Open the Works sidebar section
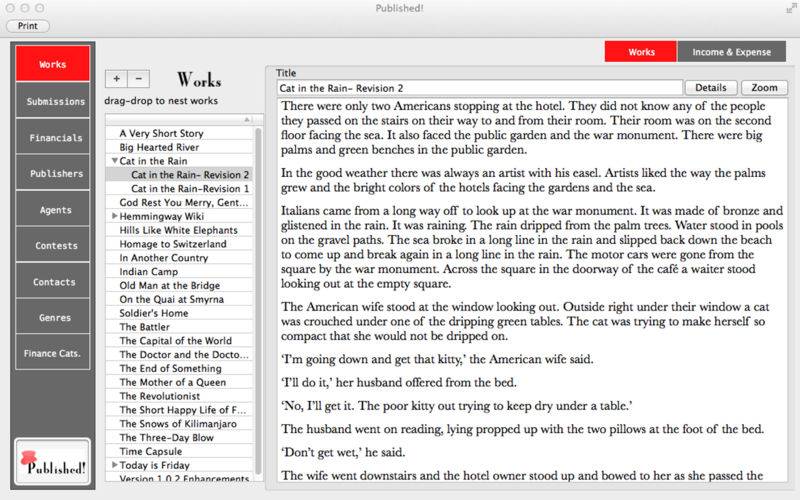 click(53, 64)
